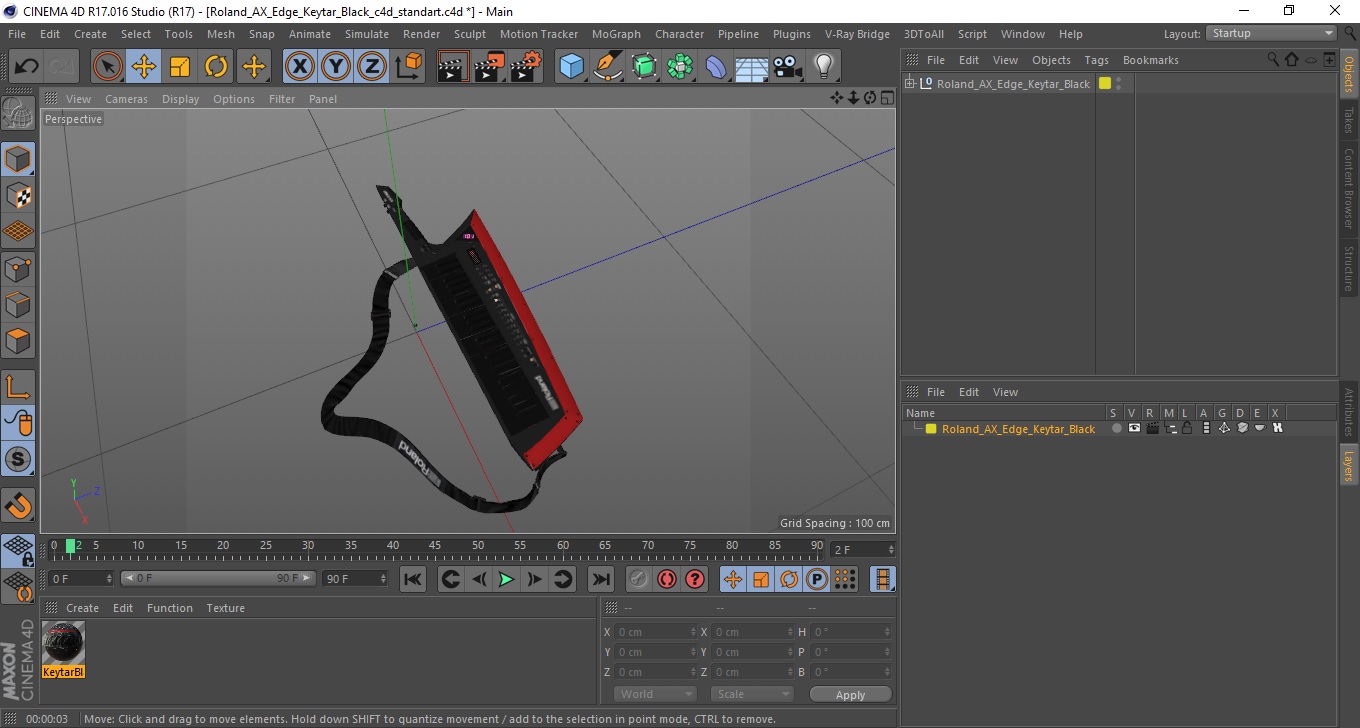The height and width of the screenshot is (728, 1360).
Task: Play the animation forward
Action: click(x=506, y=579)
